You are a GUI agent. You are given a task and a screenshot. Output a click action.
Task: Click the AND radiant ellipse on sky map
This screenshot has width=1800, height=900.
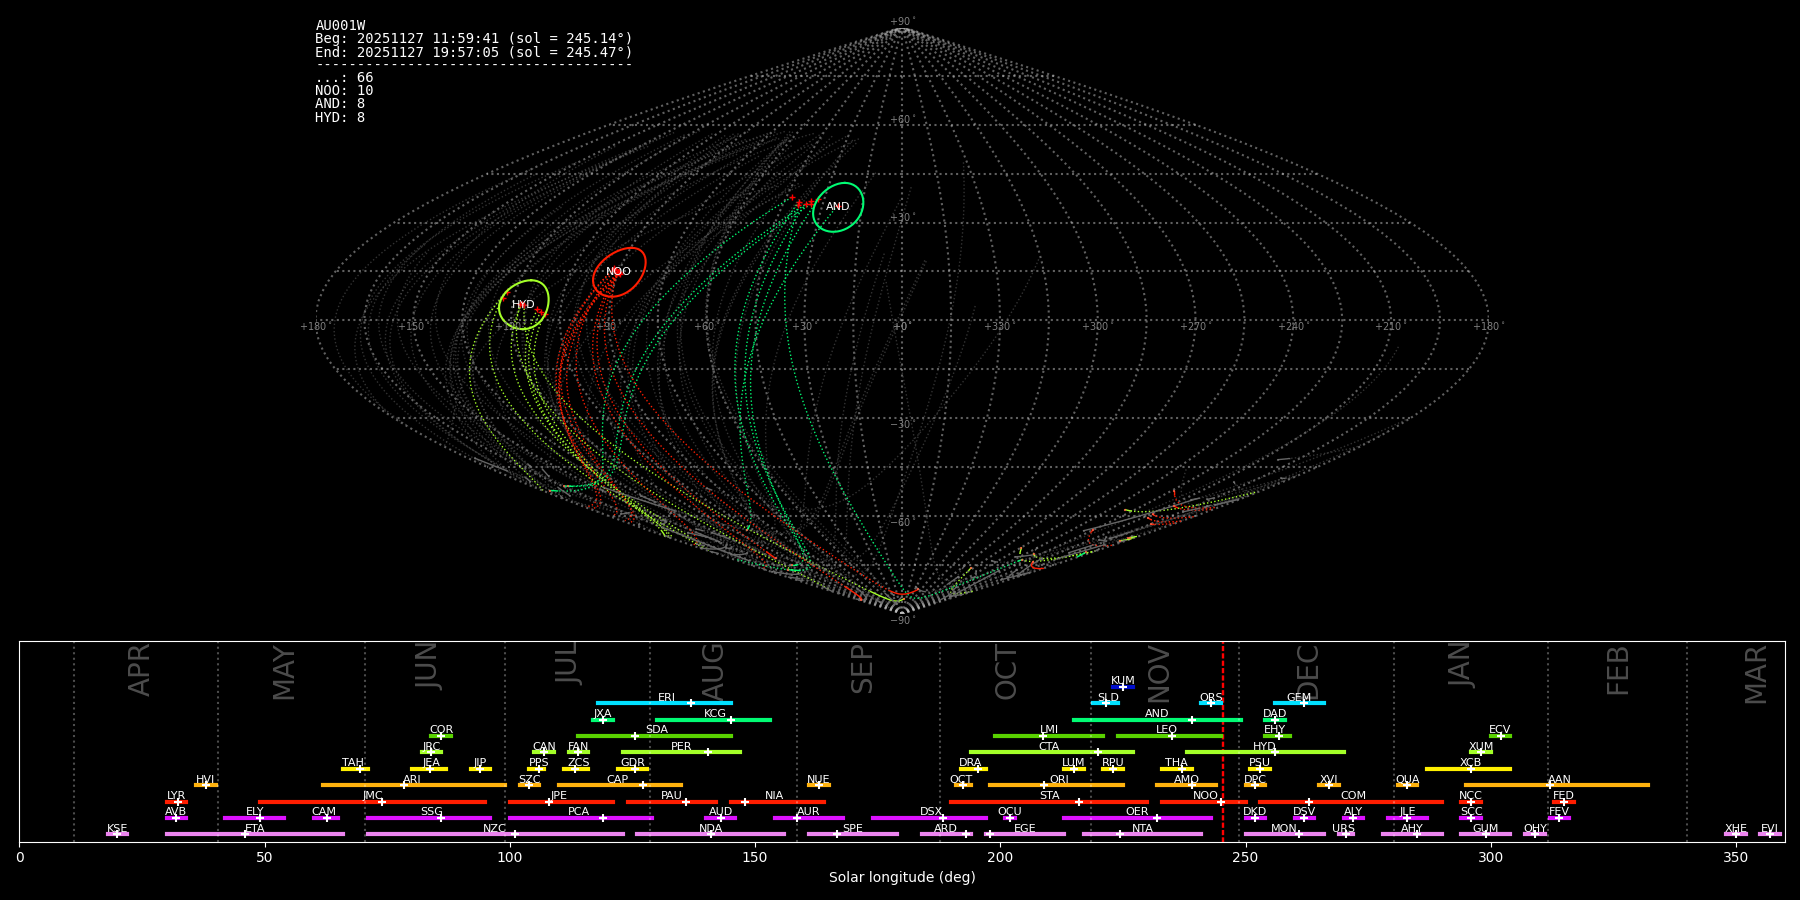(x=838, y=207)
